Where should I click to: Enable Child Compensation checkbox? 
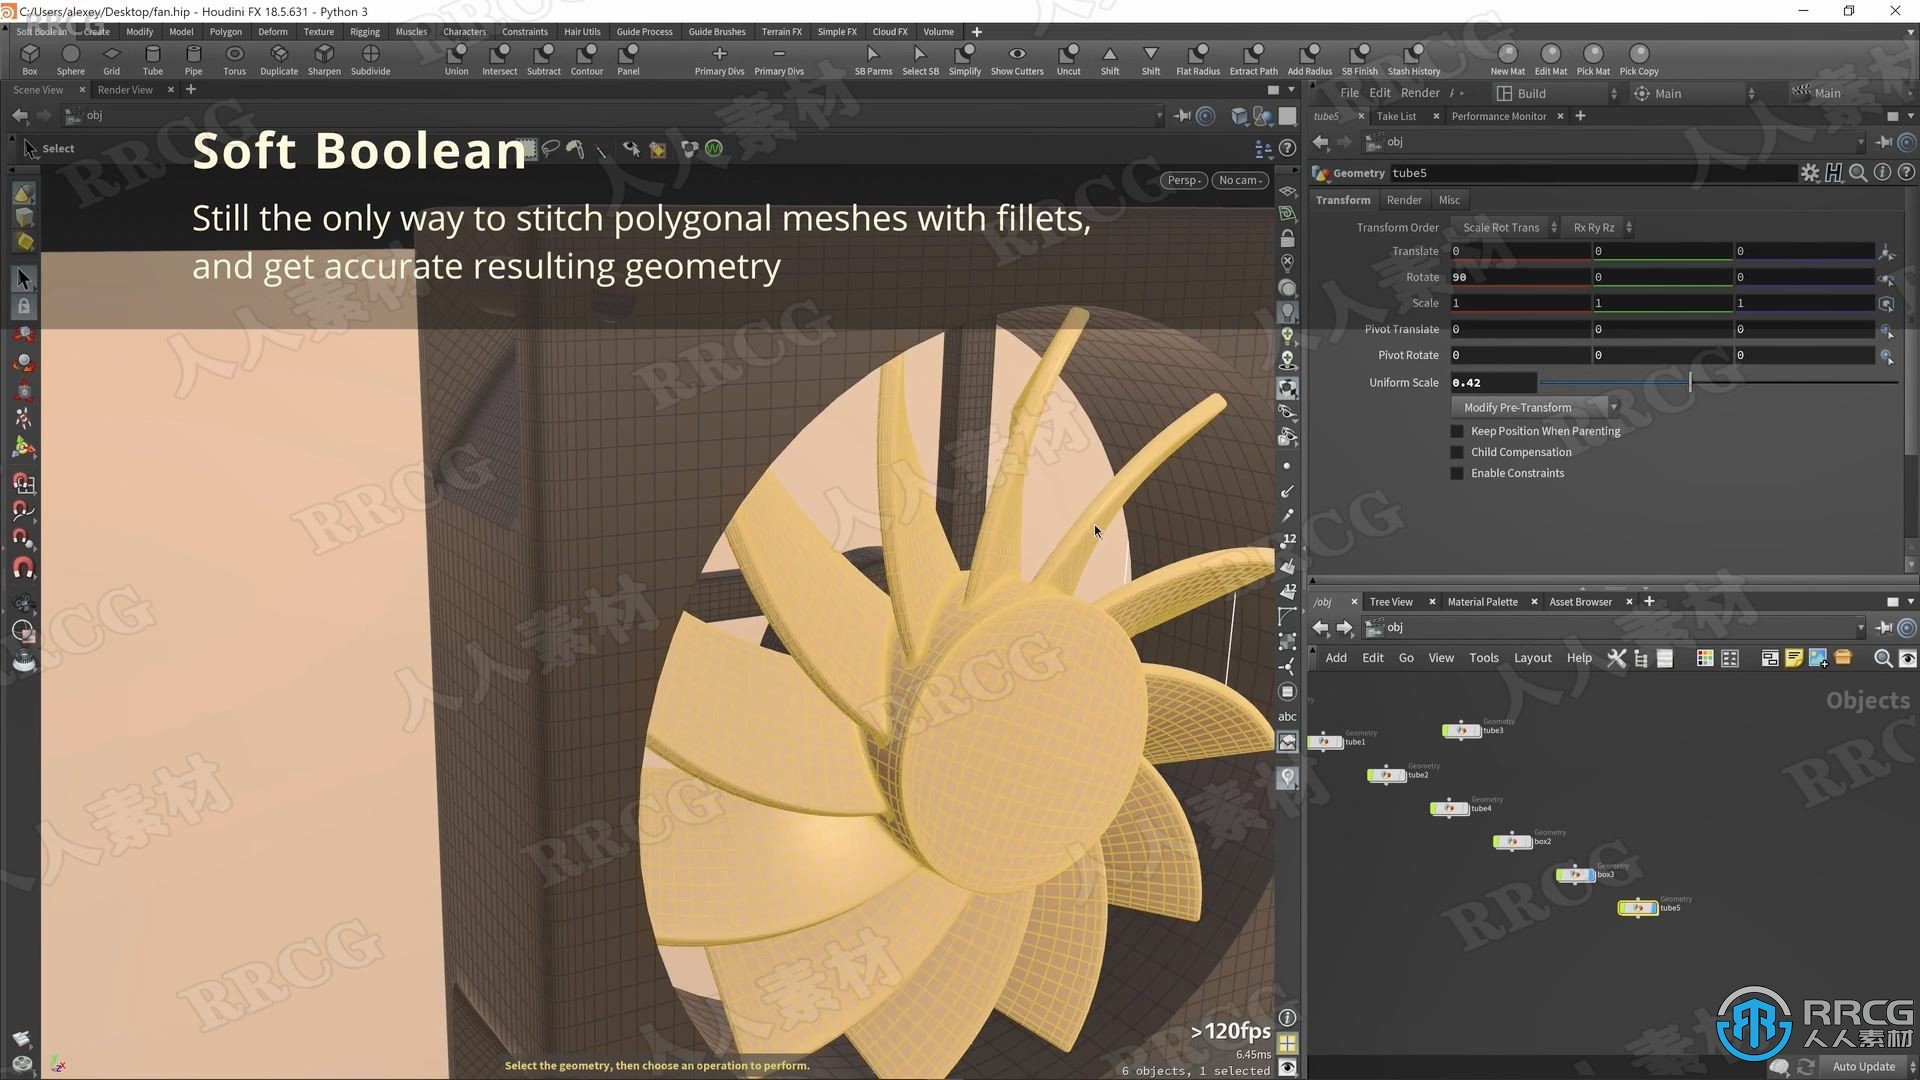coord(1458,451)
